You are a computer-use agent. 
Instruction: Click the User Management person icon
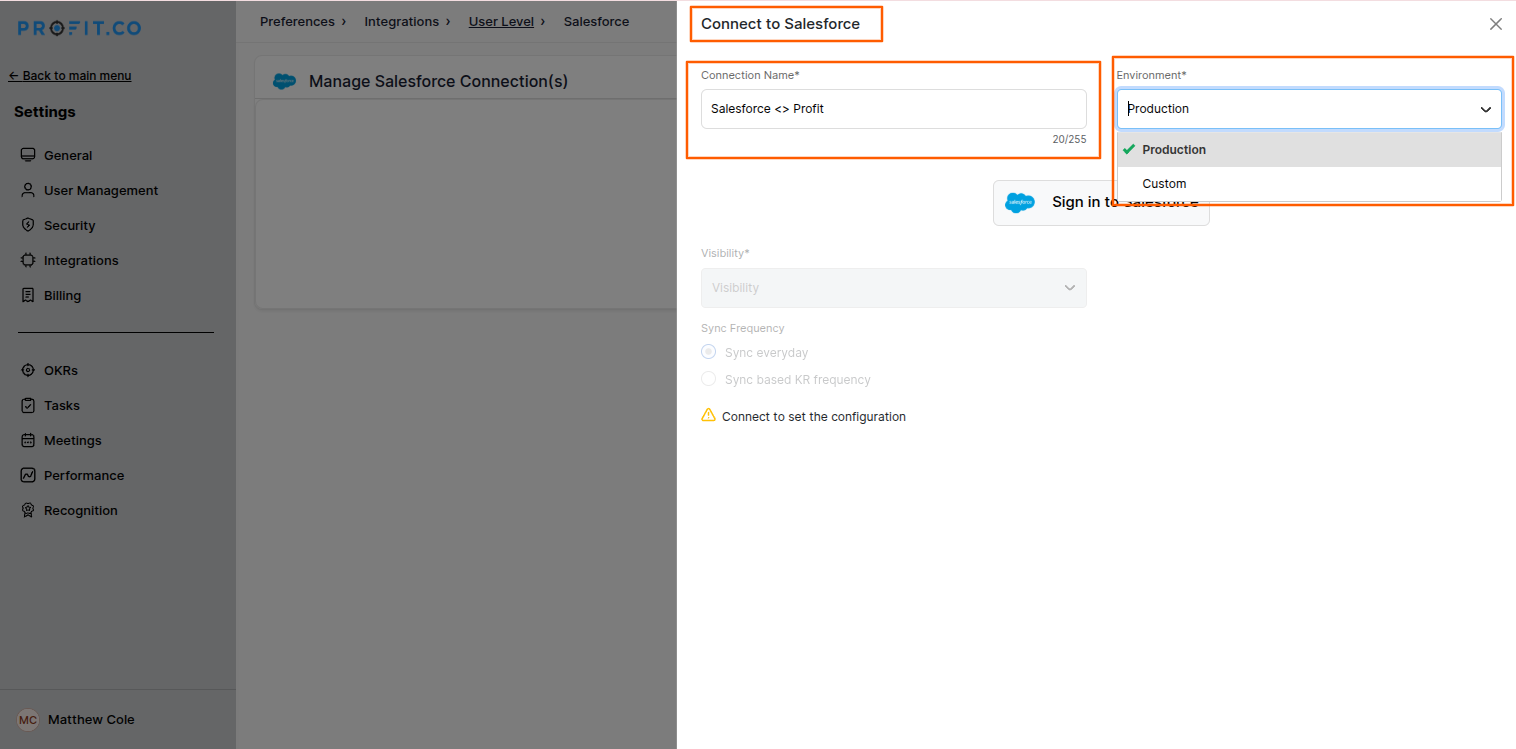click(x=28, y=190)
